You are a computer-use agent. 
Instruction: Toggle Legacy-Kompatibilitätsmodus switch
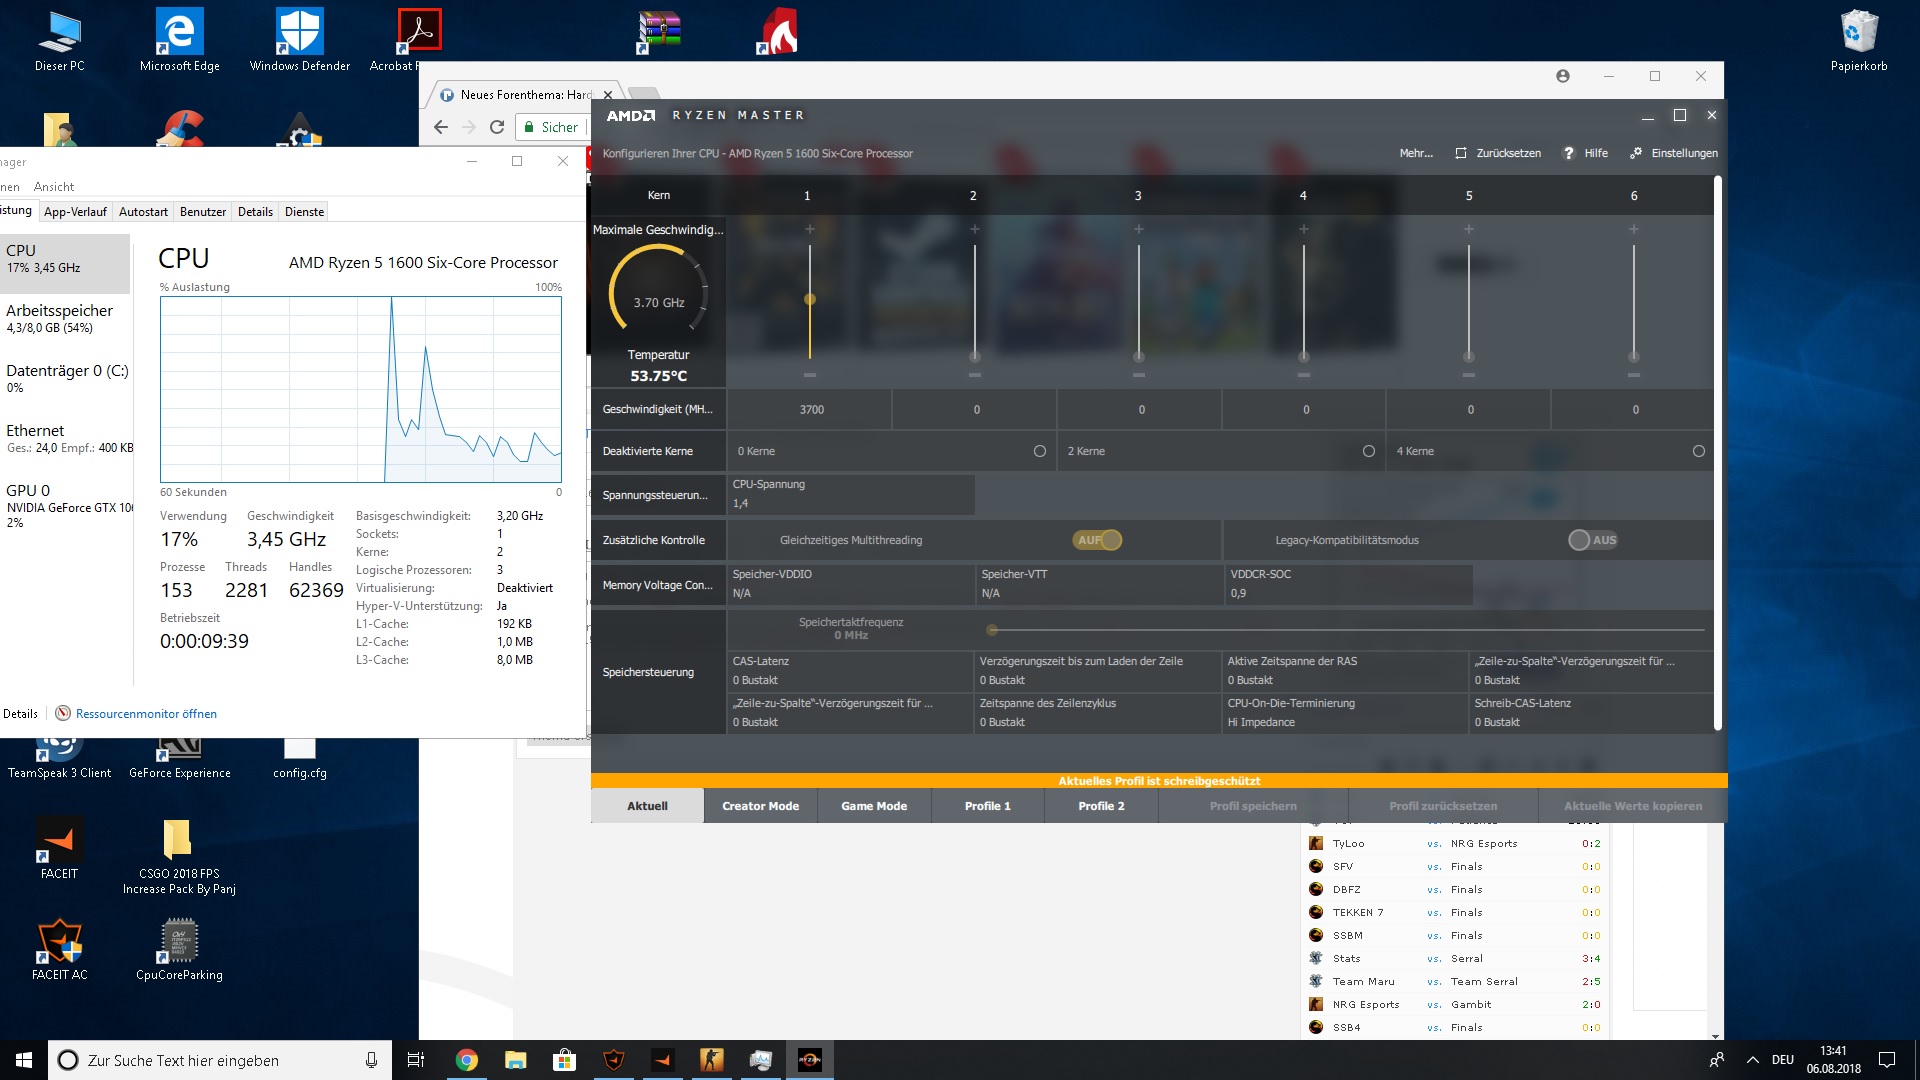[x=1592, y=540]
